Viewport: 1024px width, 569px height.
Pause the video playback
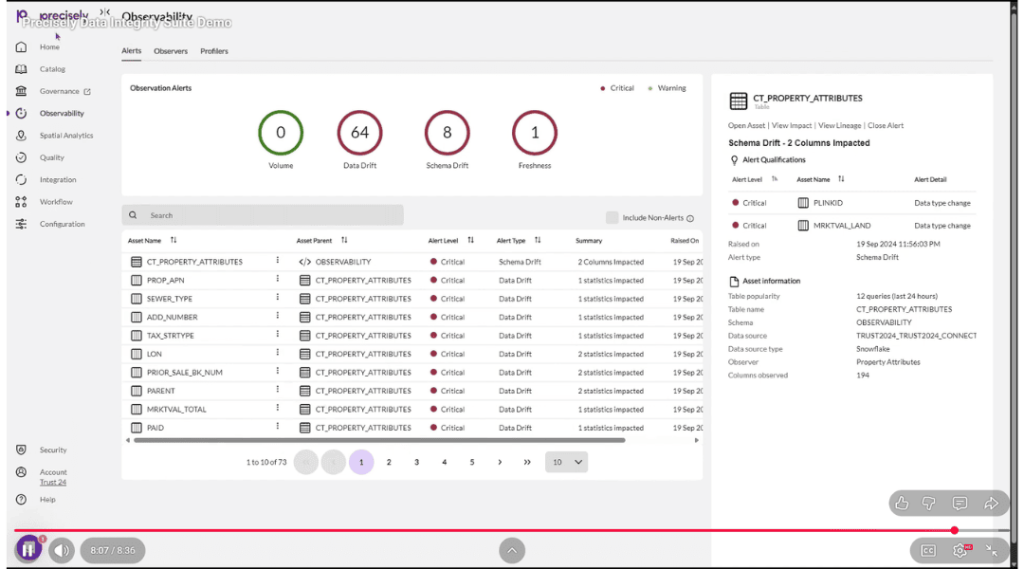pyautogui.click(x=28, y=549)
